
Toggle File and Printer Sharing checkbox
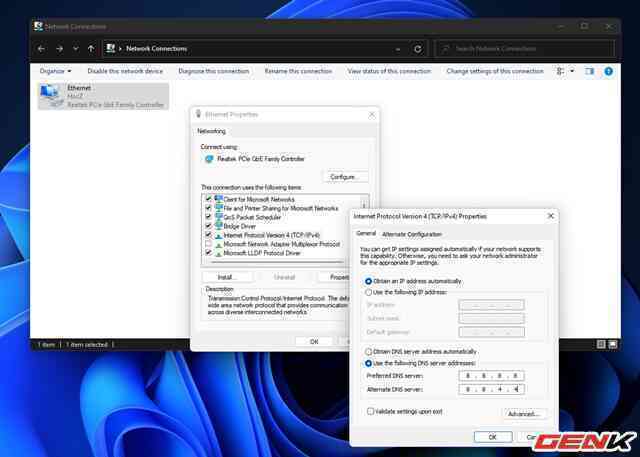point(208,208)
